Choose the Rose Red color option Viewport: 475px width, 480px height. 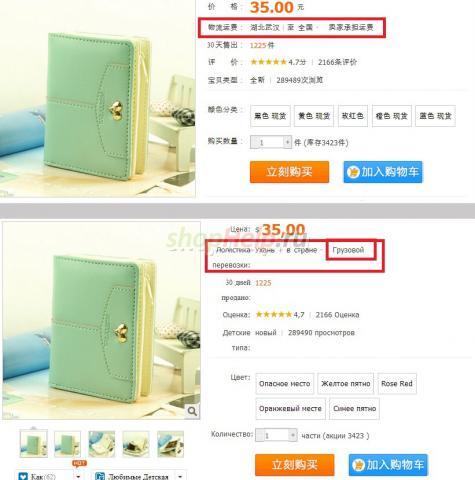pyautogui.click(x=397, y=384)
